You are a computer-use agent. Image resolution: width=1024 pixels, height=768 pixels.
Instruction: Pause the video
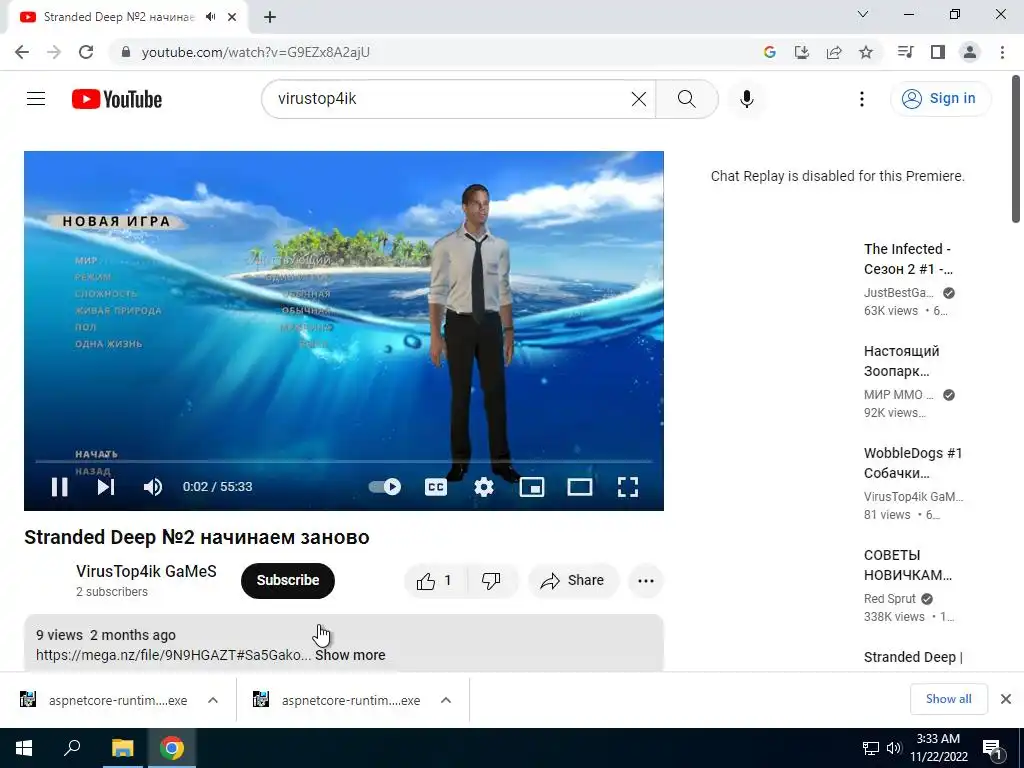click(x=59, y=487)
